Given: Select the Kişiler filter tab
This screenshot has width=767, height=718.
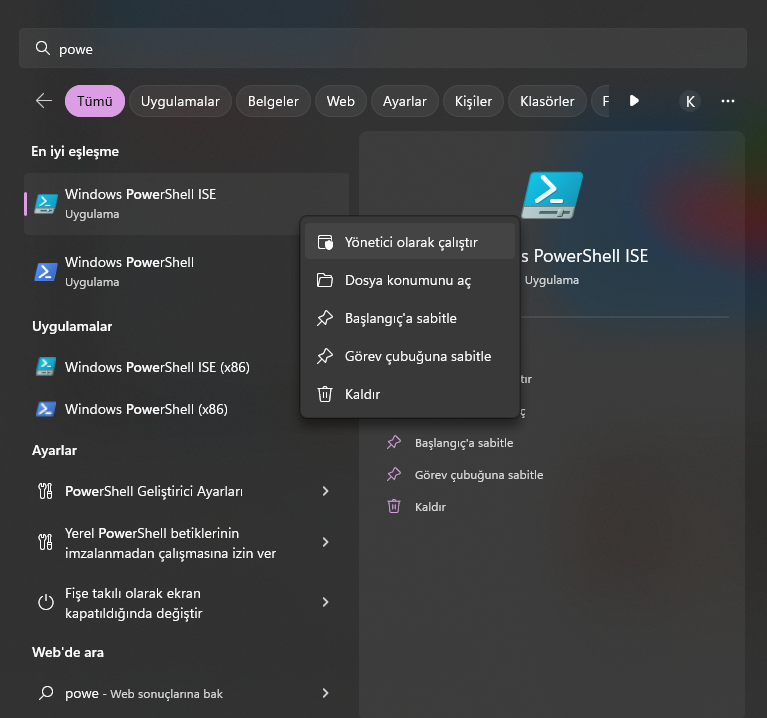Looking at the screenshot, I should 473,101.
